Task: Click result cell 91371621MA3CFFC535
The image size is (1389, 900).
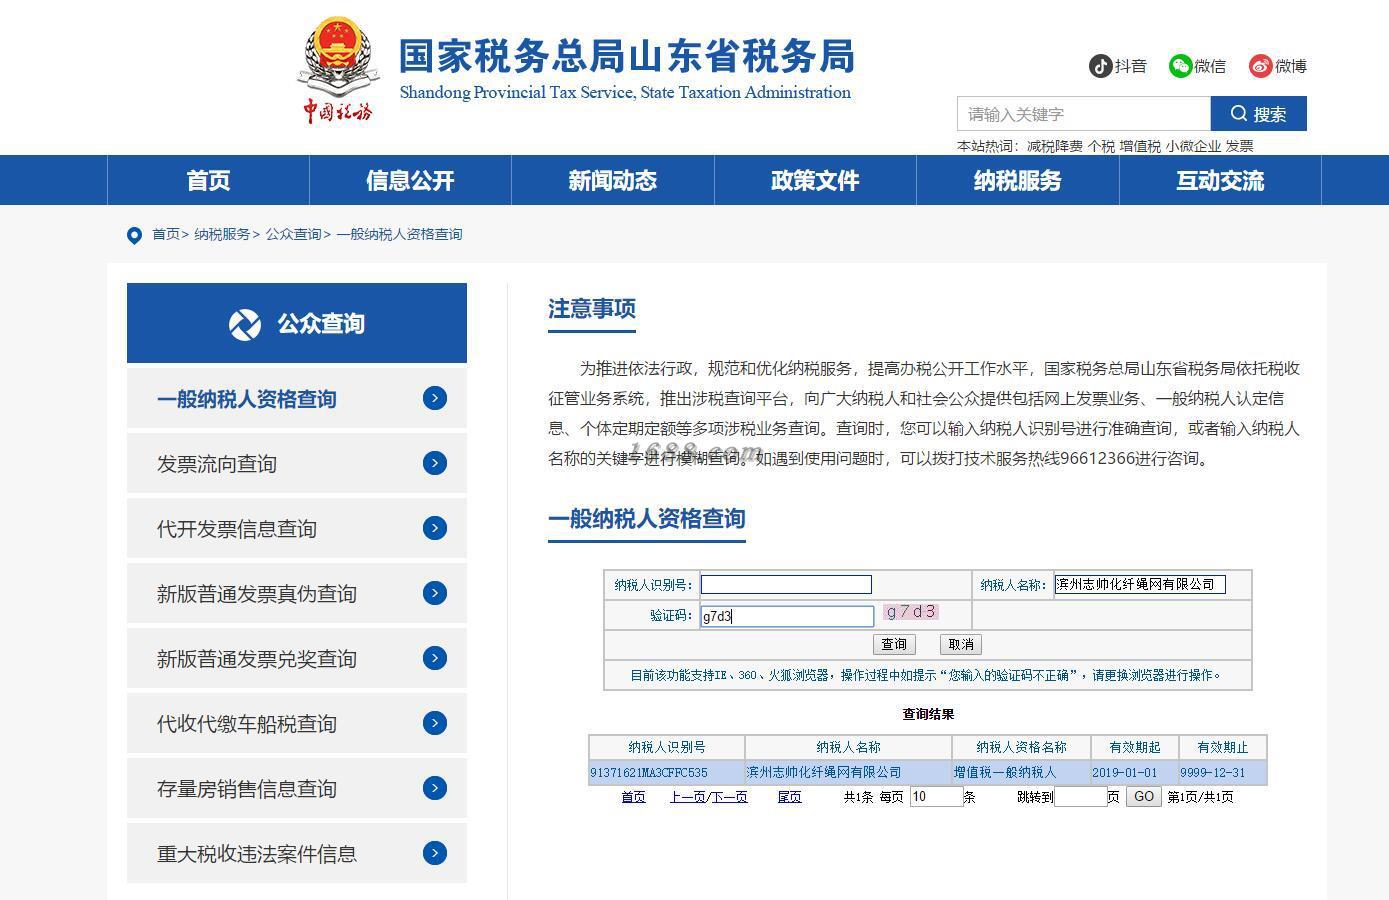Action: pyautogui.click(x=667, y=772)
